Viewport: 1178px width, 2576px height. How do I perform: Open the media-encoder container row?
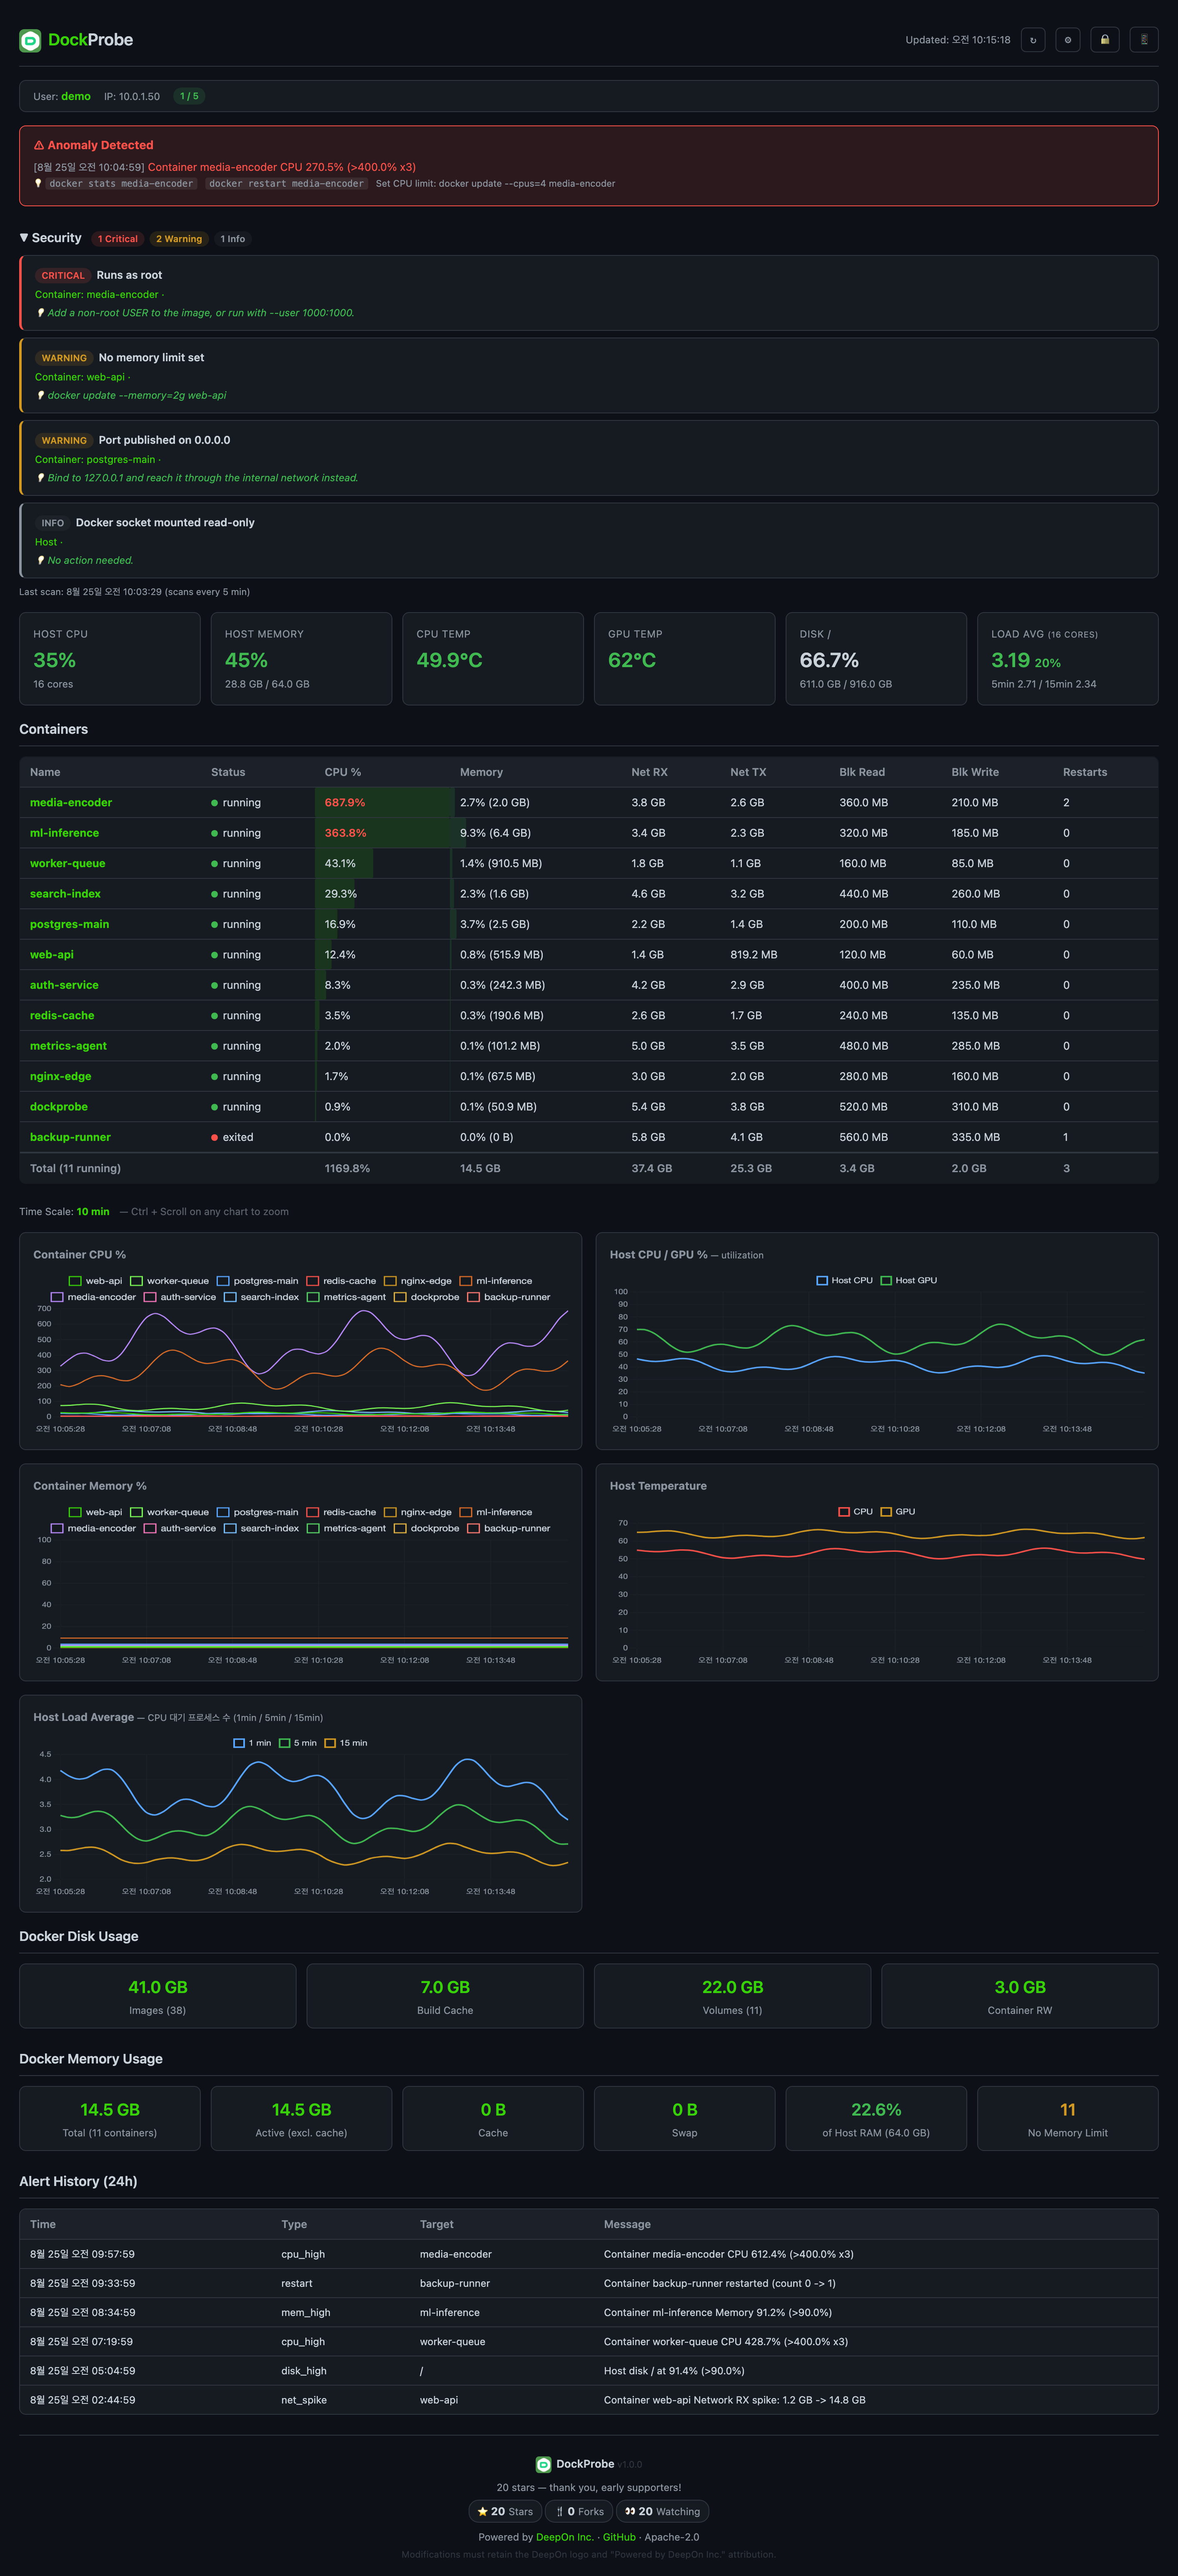pyautogui.click(x=588, y=803)
